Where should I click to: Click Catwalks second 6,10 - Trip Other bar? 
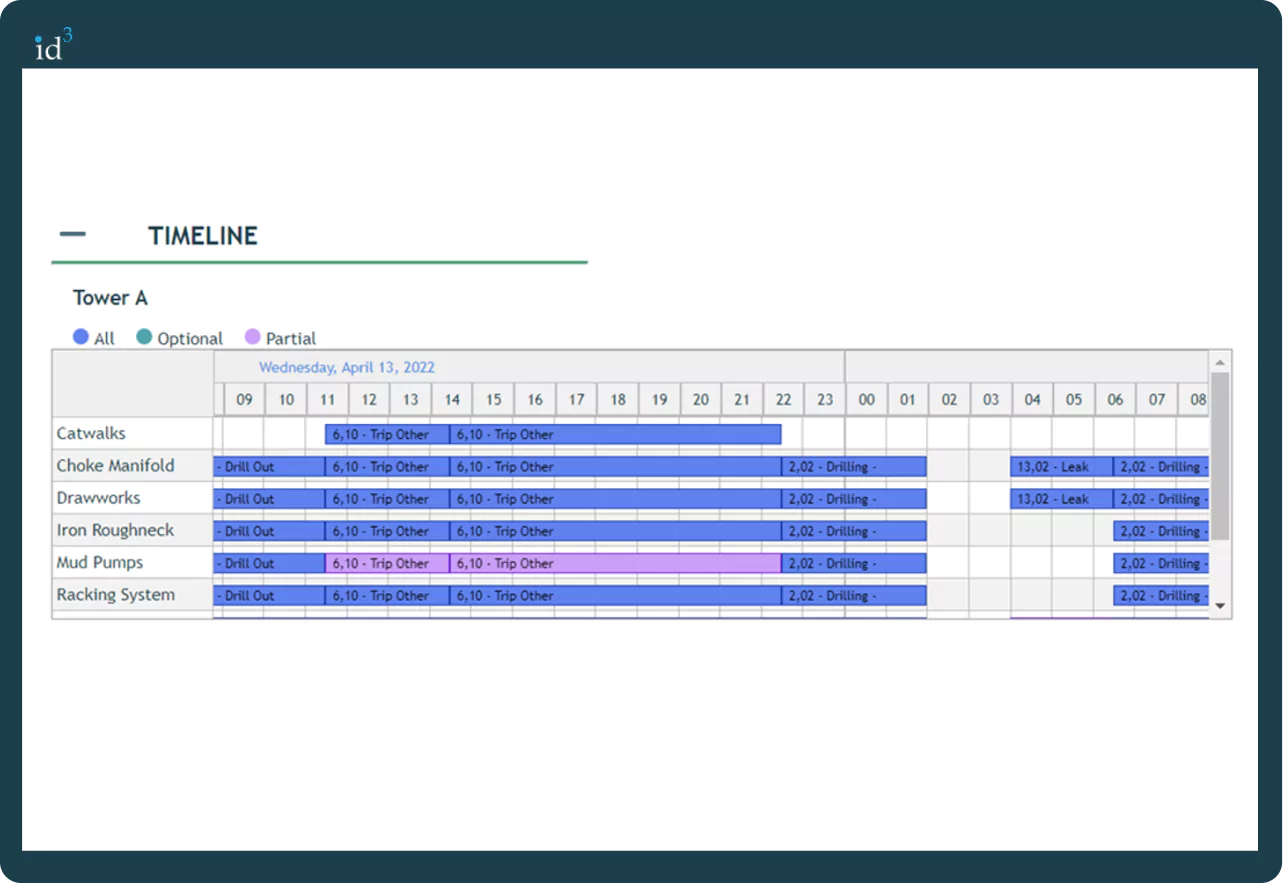click(x=615, y=434)
